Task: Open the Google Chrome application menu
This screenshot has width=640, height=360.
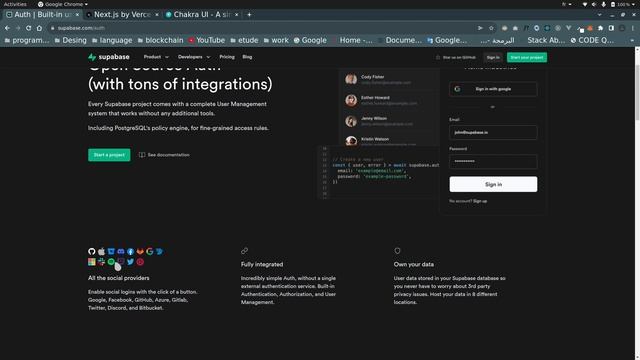Action: [x=62, y=4]
